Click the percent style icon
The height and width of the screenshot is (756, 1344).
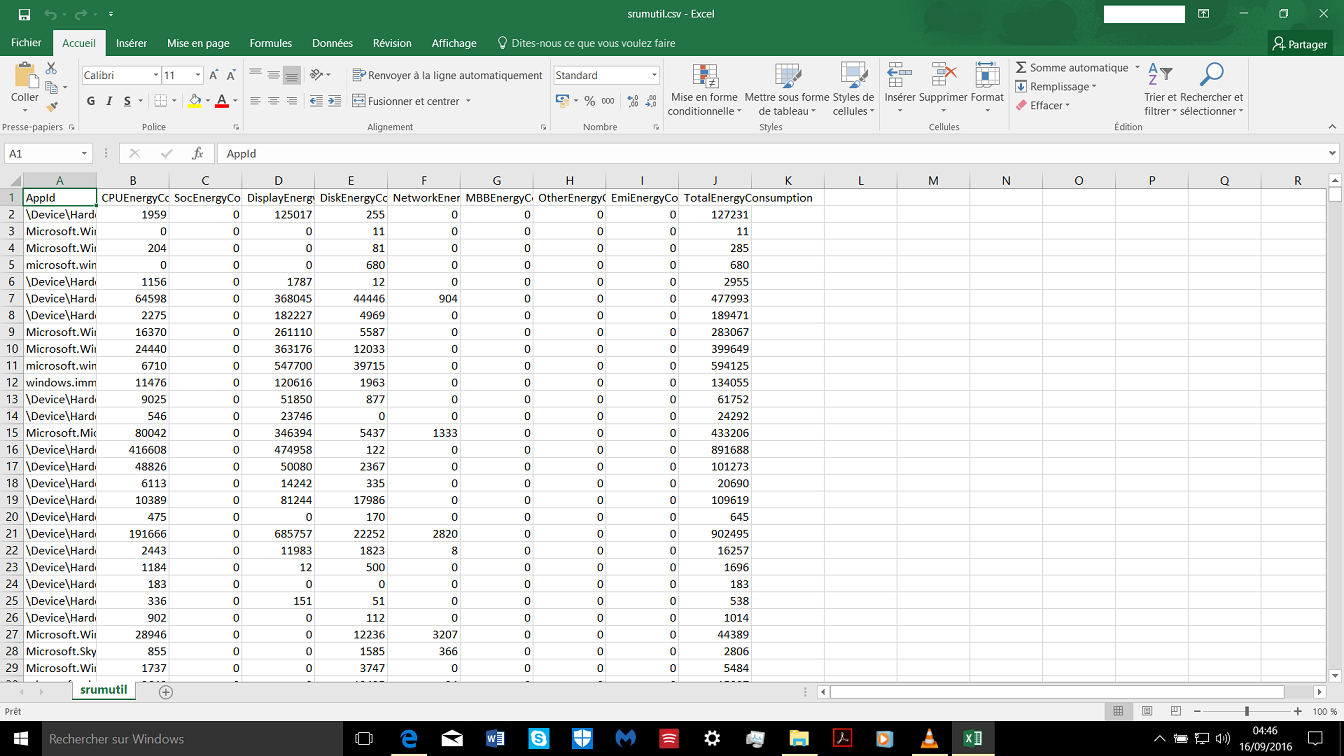pyautogui.click(x=590, y=101)
